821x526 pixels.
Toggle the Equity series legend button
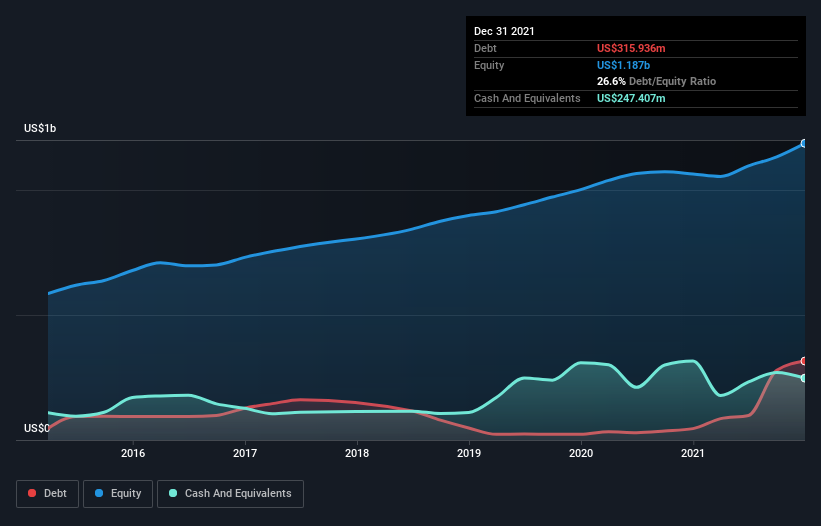click(118, 494)
